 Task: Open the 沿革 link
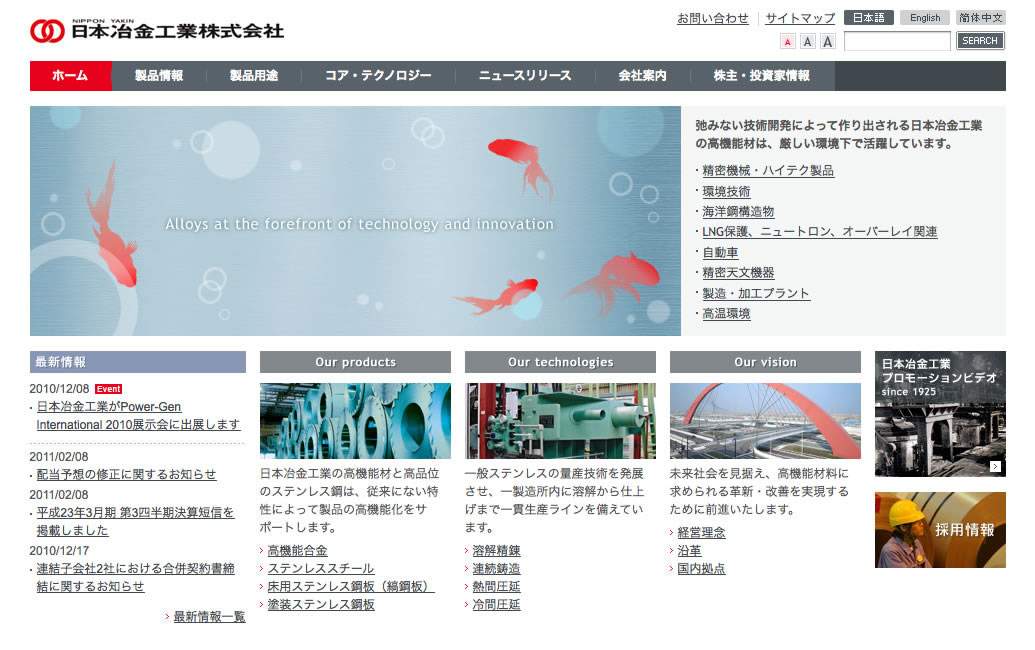point(689,551)
